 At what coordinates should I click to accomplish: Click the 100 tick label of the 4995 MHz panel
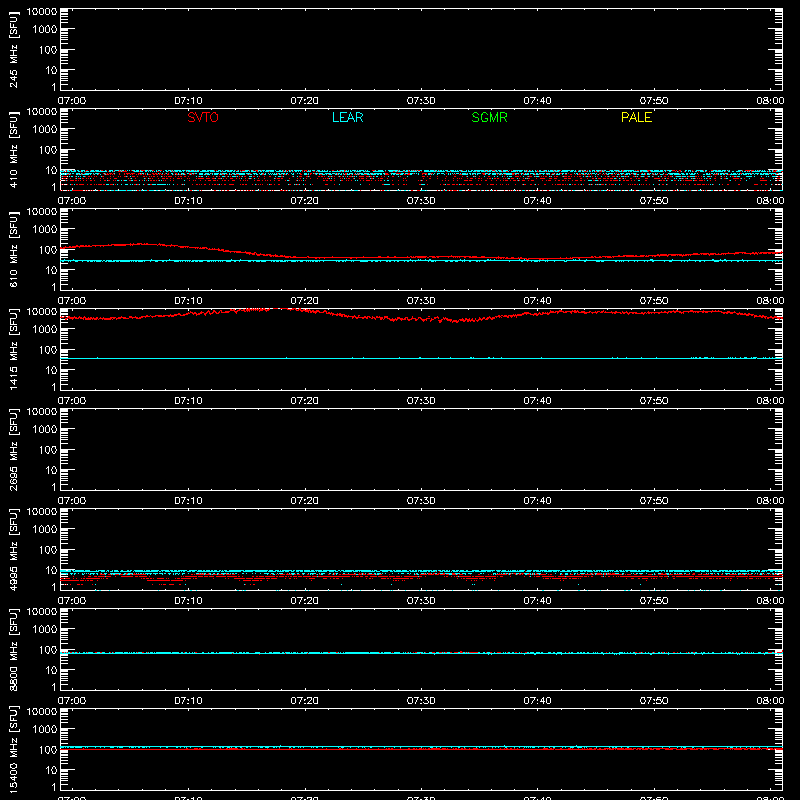[48, 550]
